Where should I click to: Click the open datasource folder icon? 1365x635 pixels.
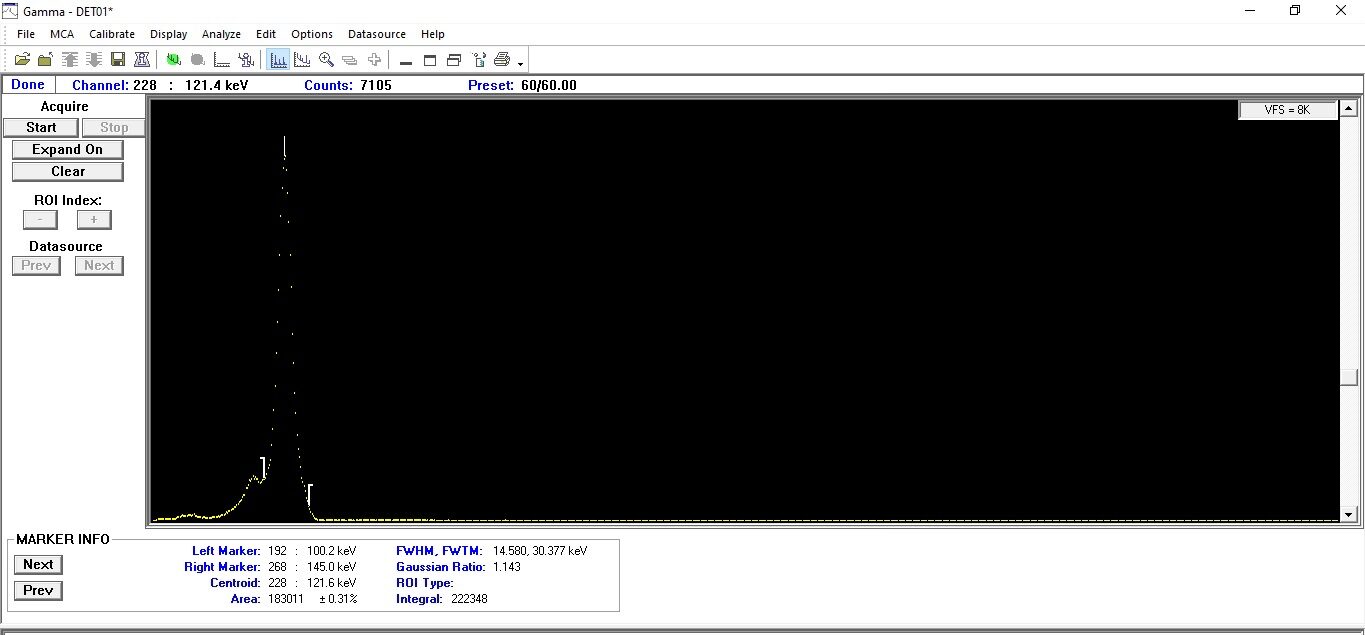click(x=22, y=60)
